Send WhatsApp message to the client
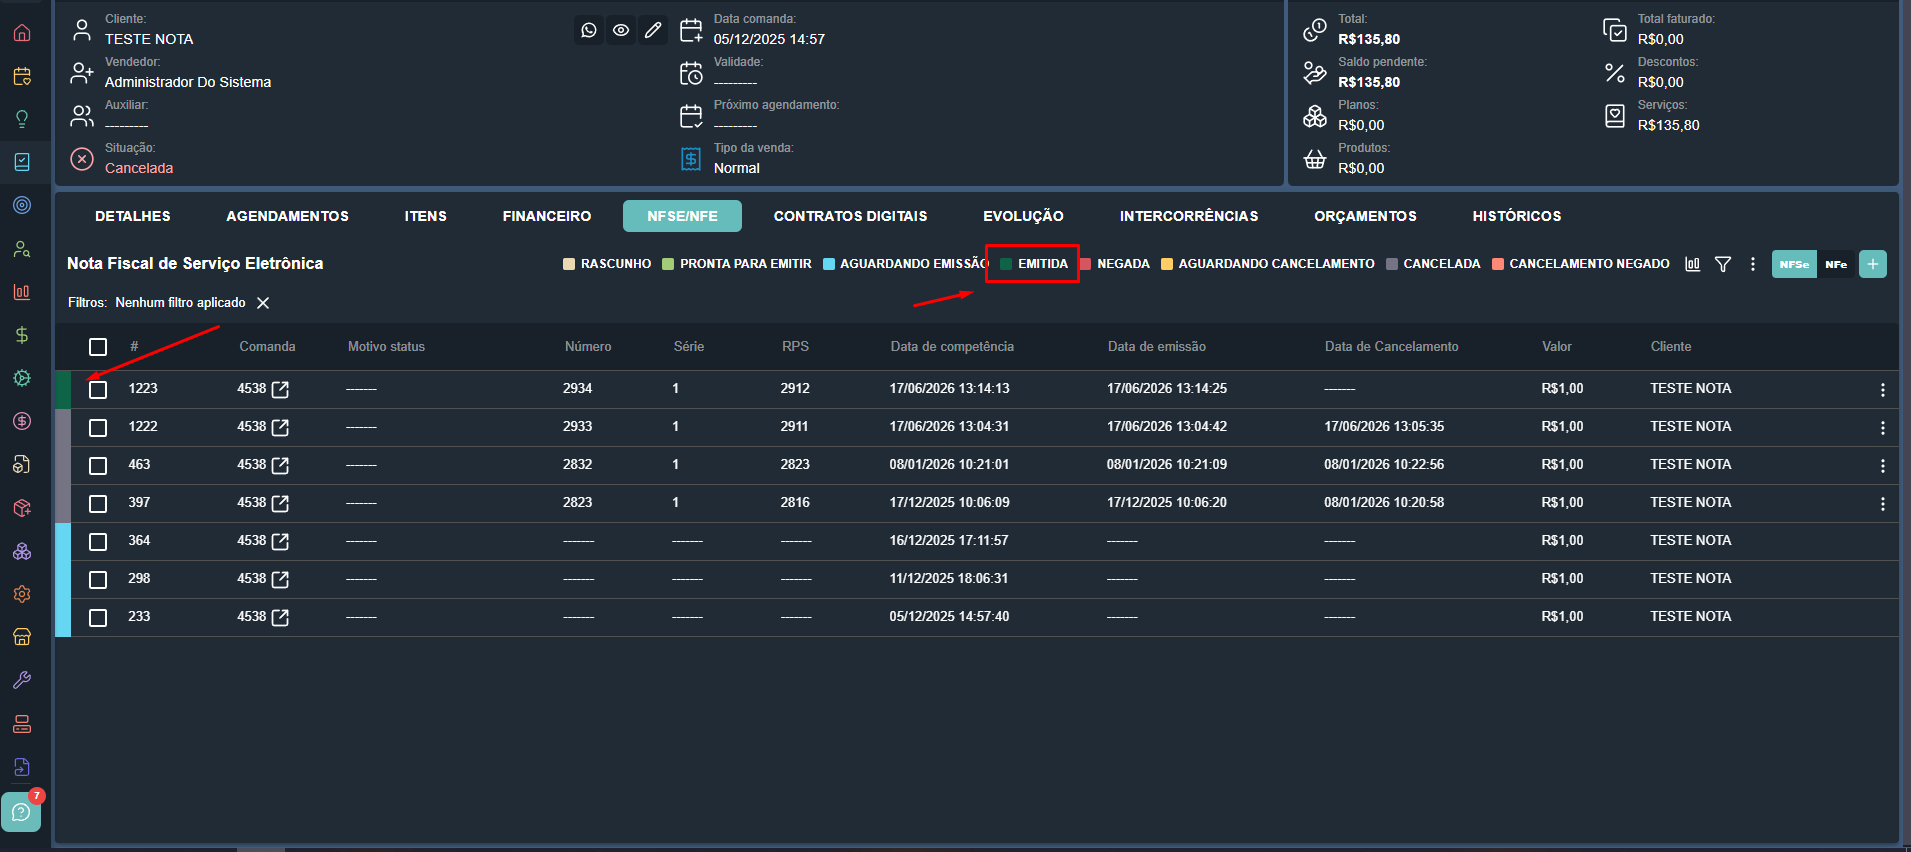Viewport: 1911px width, 852px height. [589, 30]
